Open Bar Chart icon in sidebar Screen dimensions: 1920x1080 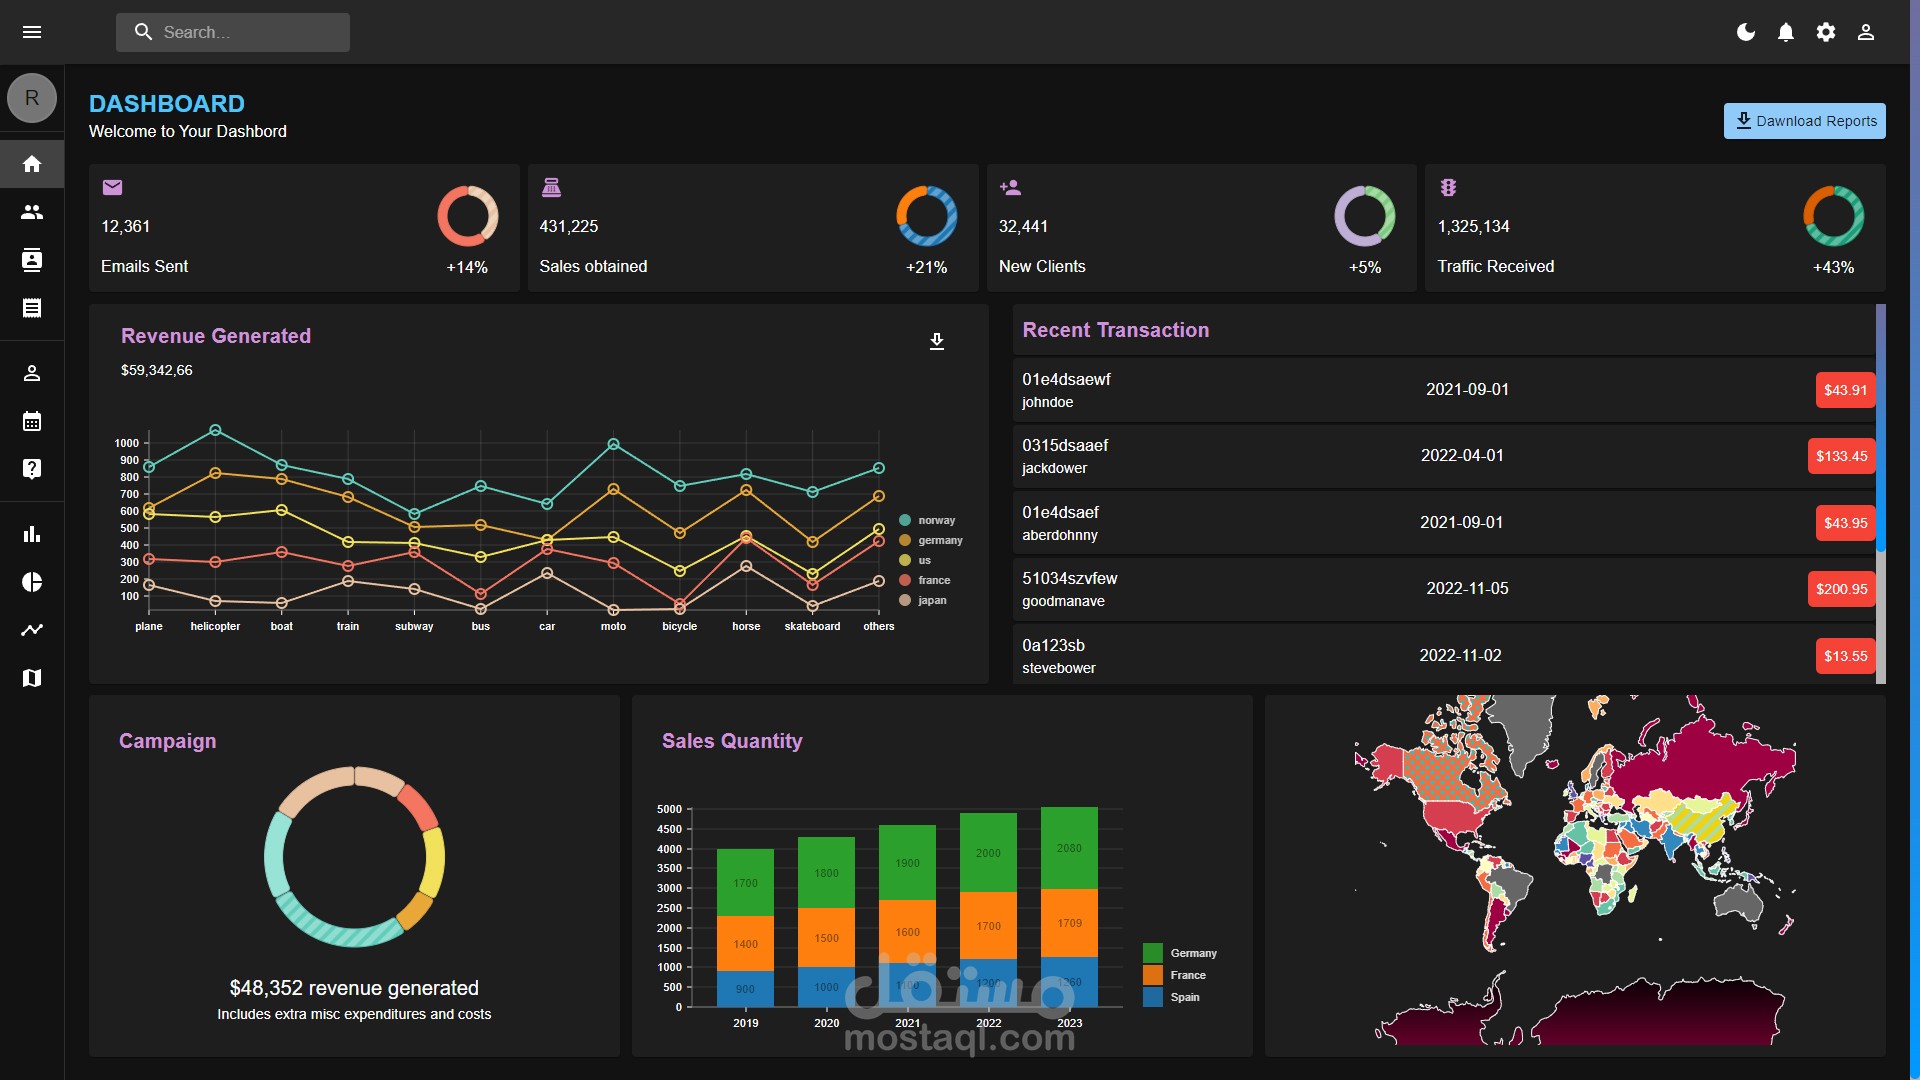point(32,534)
